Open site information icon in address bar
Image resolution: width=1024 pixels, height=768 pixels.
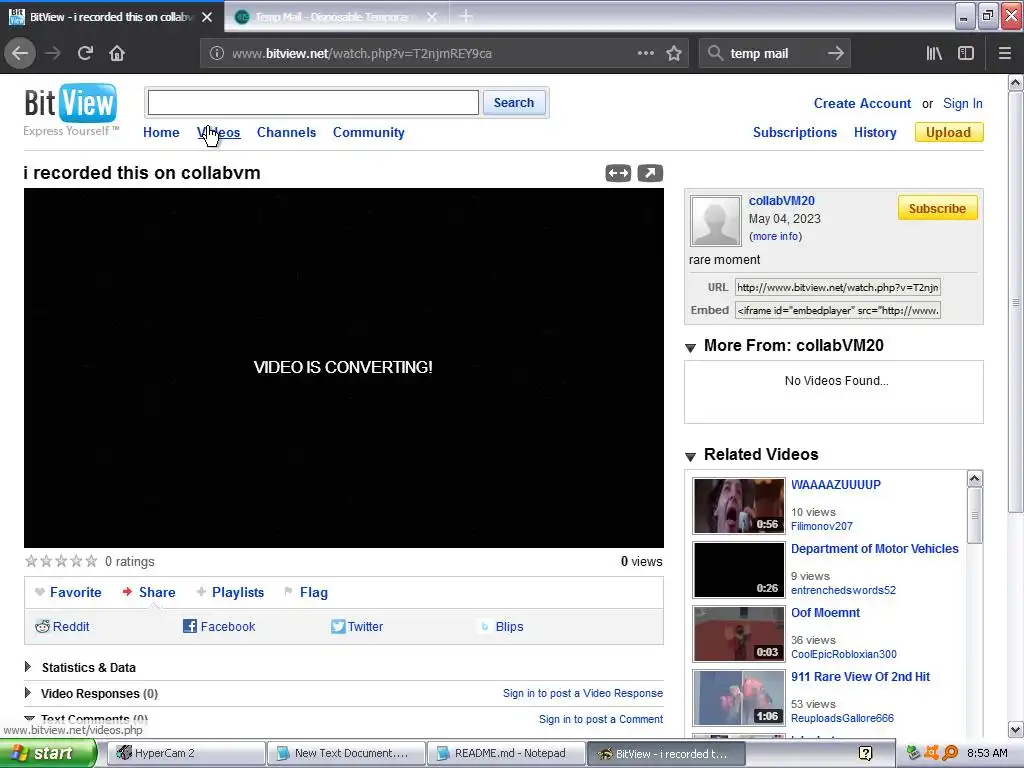click(x=217, y=53)
